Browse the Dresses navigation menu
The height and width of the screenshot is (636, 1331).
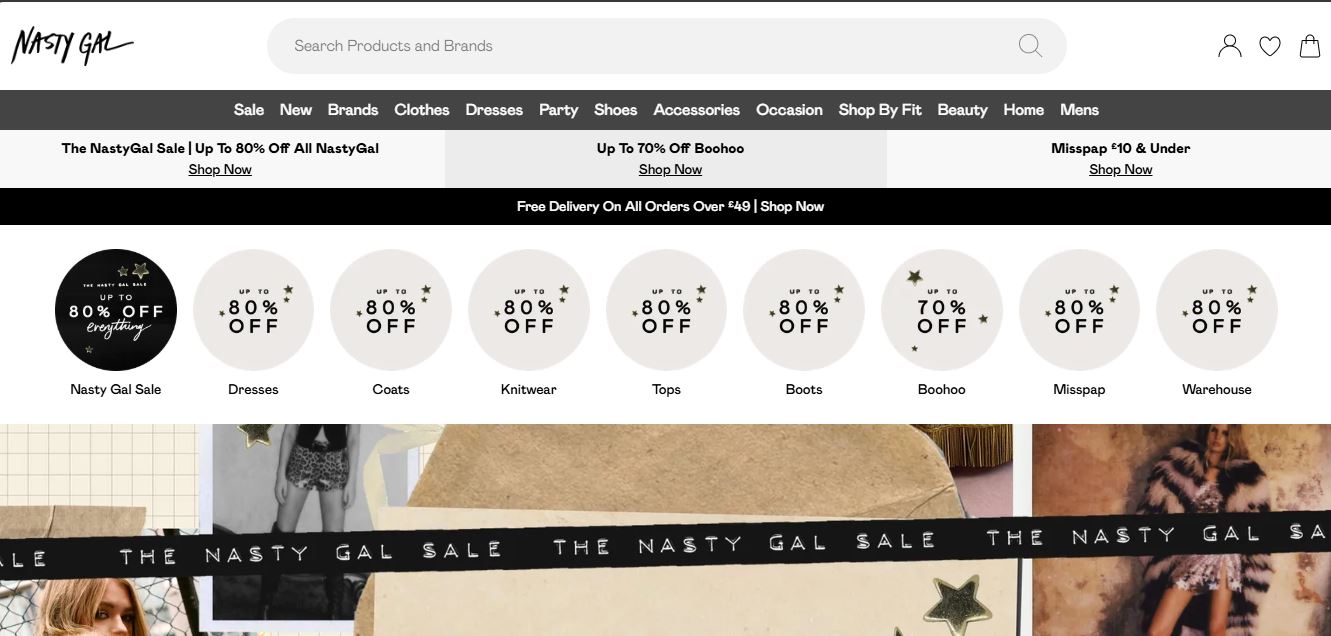pos(494,110)
